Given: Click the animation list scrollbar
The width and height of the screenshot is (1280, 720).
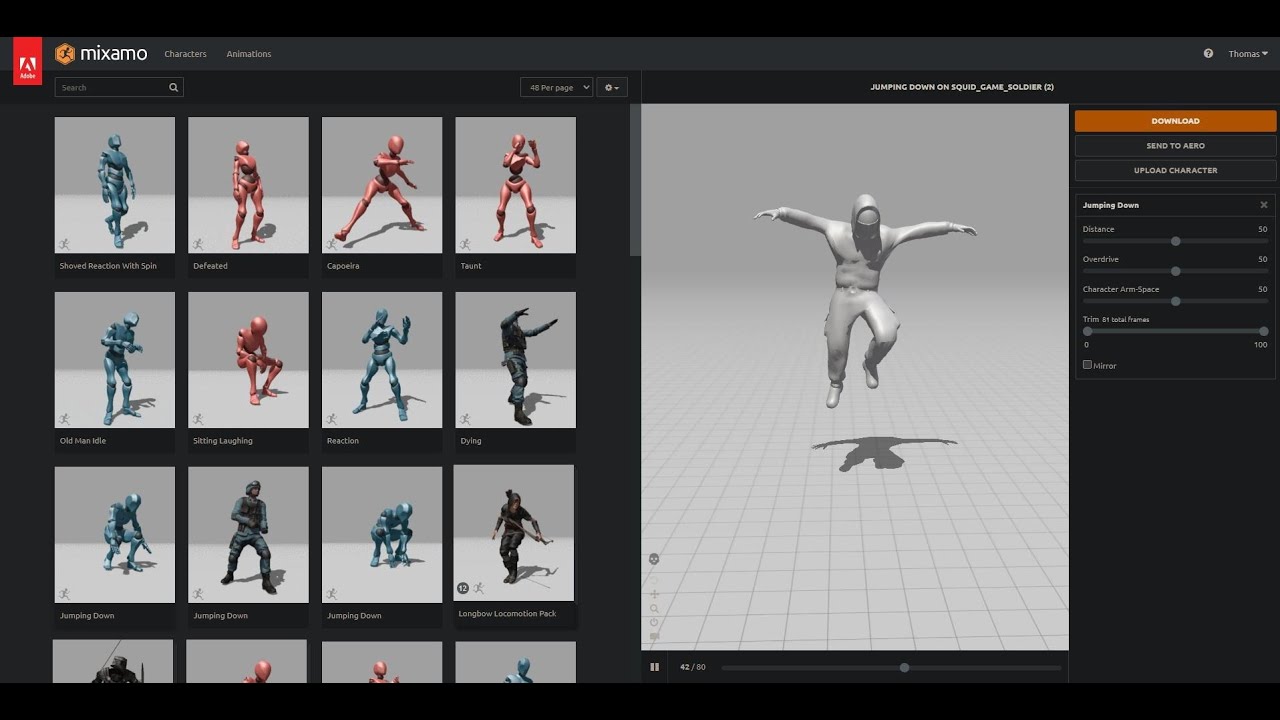Looking at the screenshot, I should (x=635, y=180).
